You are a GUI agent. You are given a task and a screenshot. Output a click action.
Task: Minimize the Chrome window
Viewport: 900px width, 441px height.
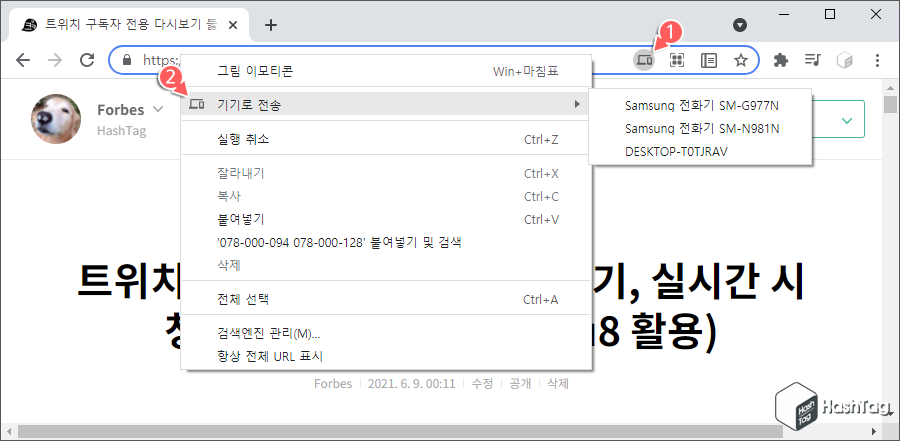[x=785, y=15]
